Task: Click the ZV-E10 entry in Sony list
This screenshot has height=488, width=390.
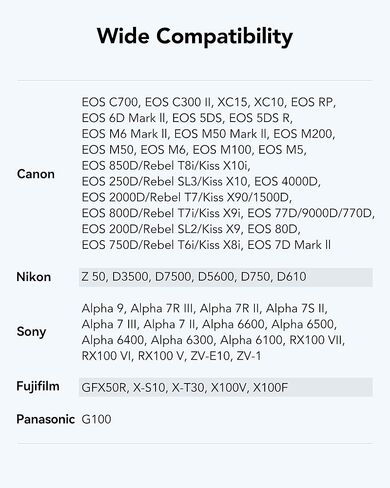Action: pos(210,356)
